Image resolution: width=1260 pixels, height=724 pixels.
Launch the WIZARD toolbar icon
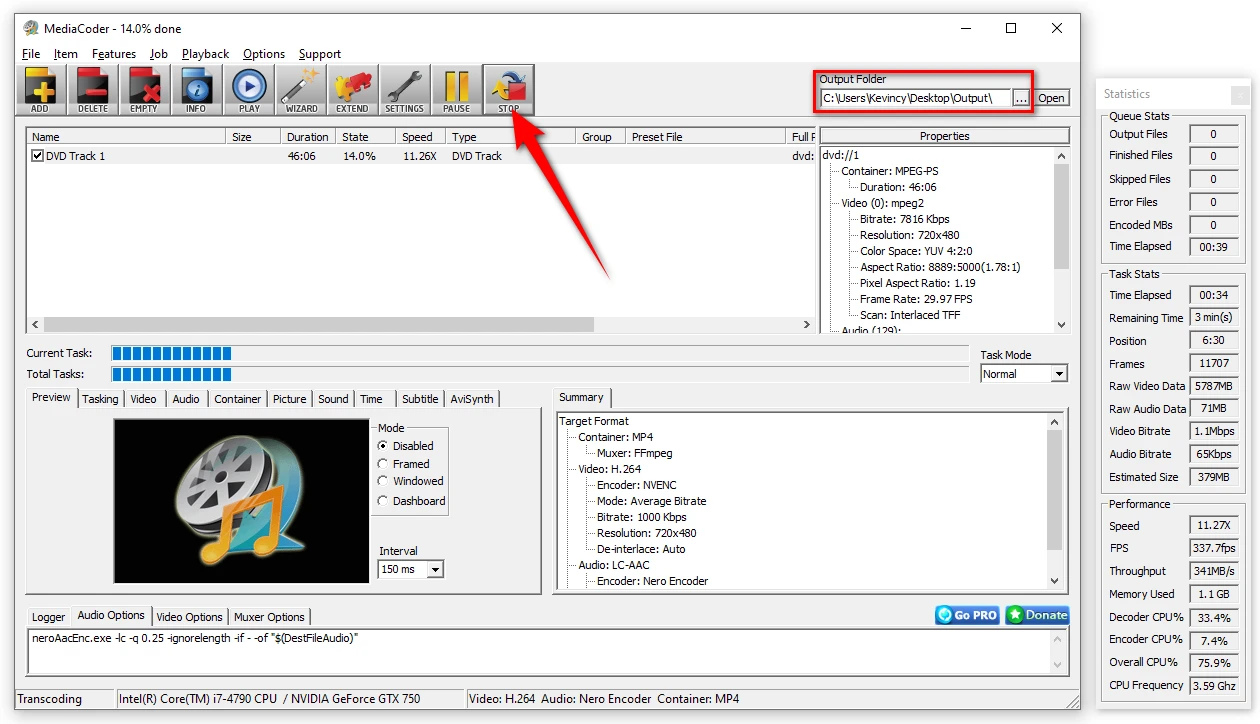click(x=301, y=90)
